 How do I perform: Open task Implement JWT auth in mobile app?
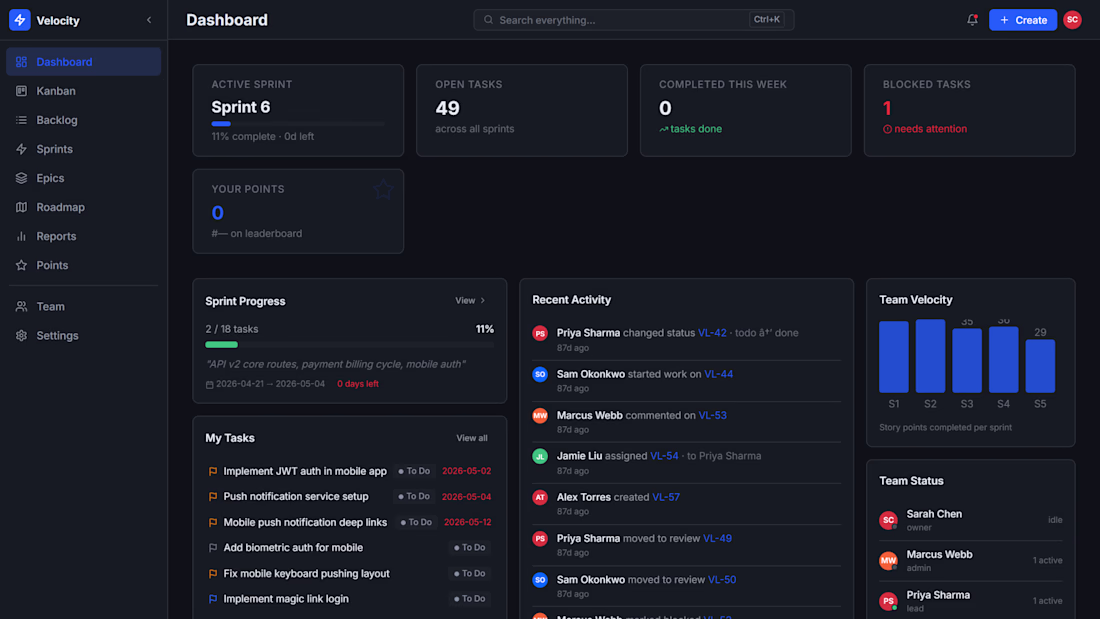click(x=305, y=471)
